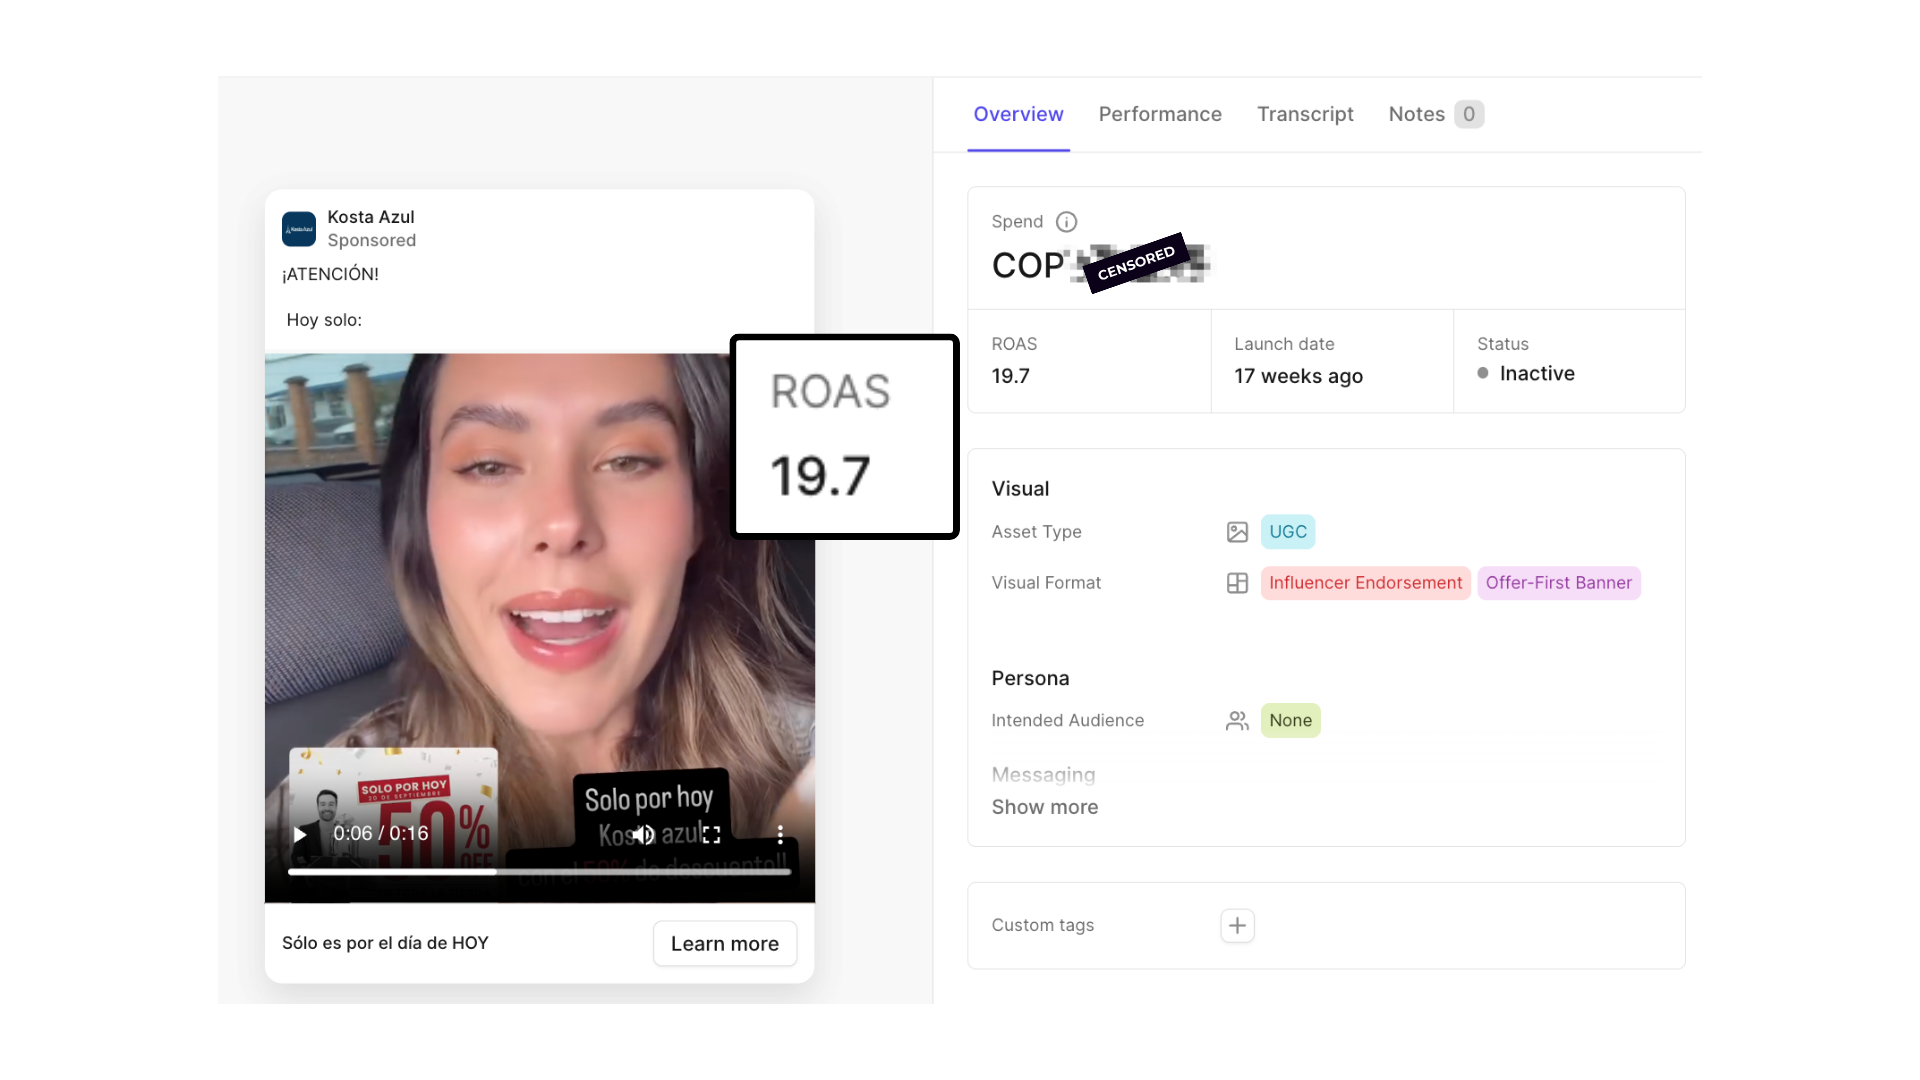Screen dimensions: 1920x1080
Task: Click the video time display 0:06 / 0:16
Action: [380, 834]
